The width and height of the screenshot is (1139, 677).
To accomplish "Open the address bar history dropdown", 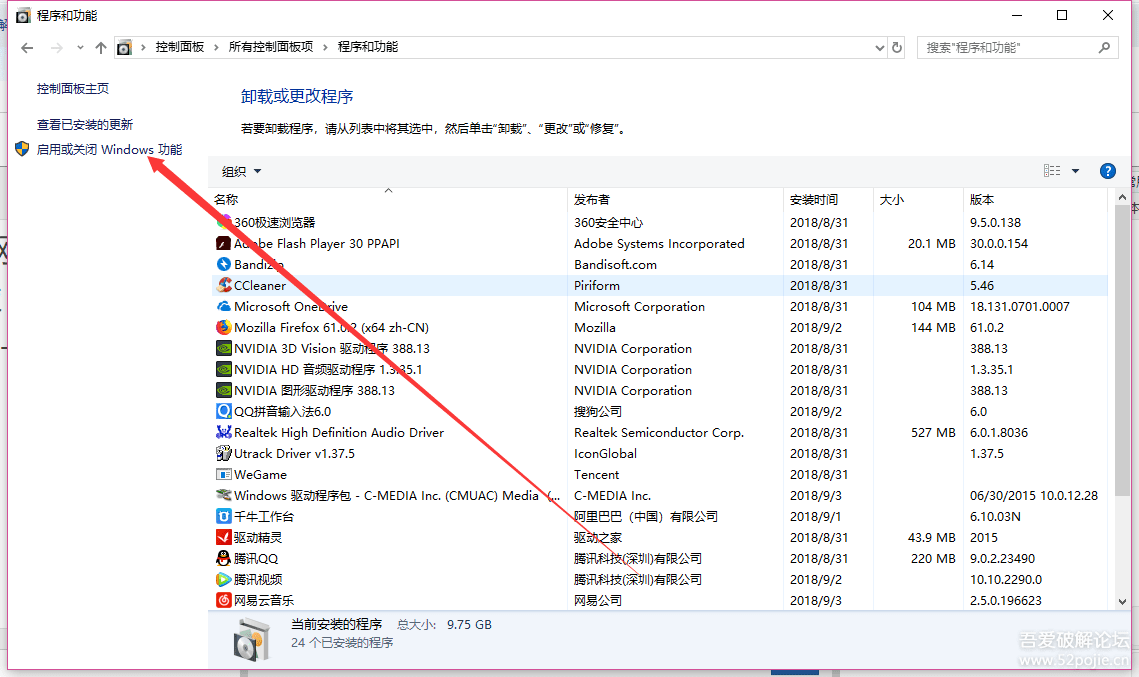I will tap(879, 47).
